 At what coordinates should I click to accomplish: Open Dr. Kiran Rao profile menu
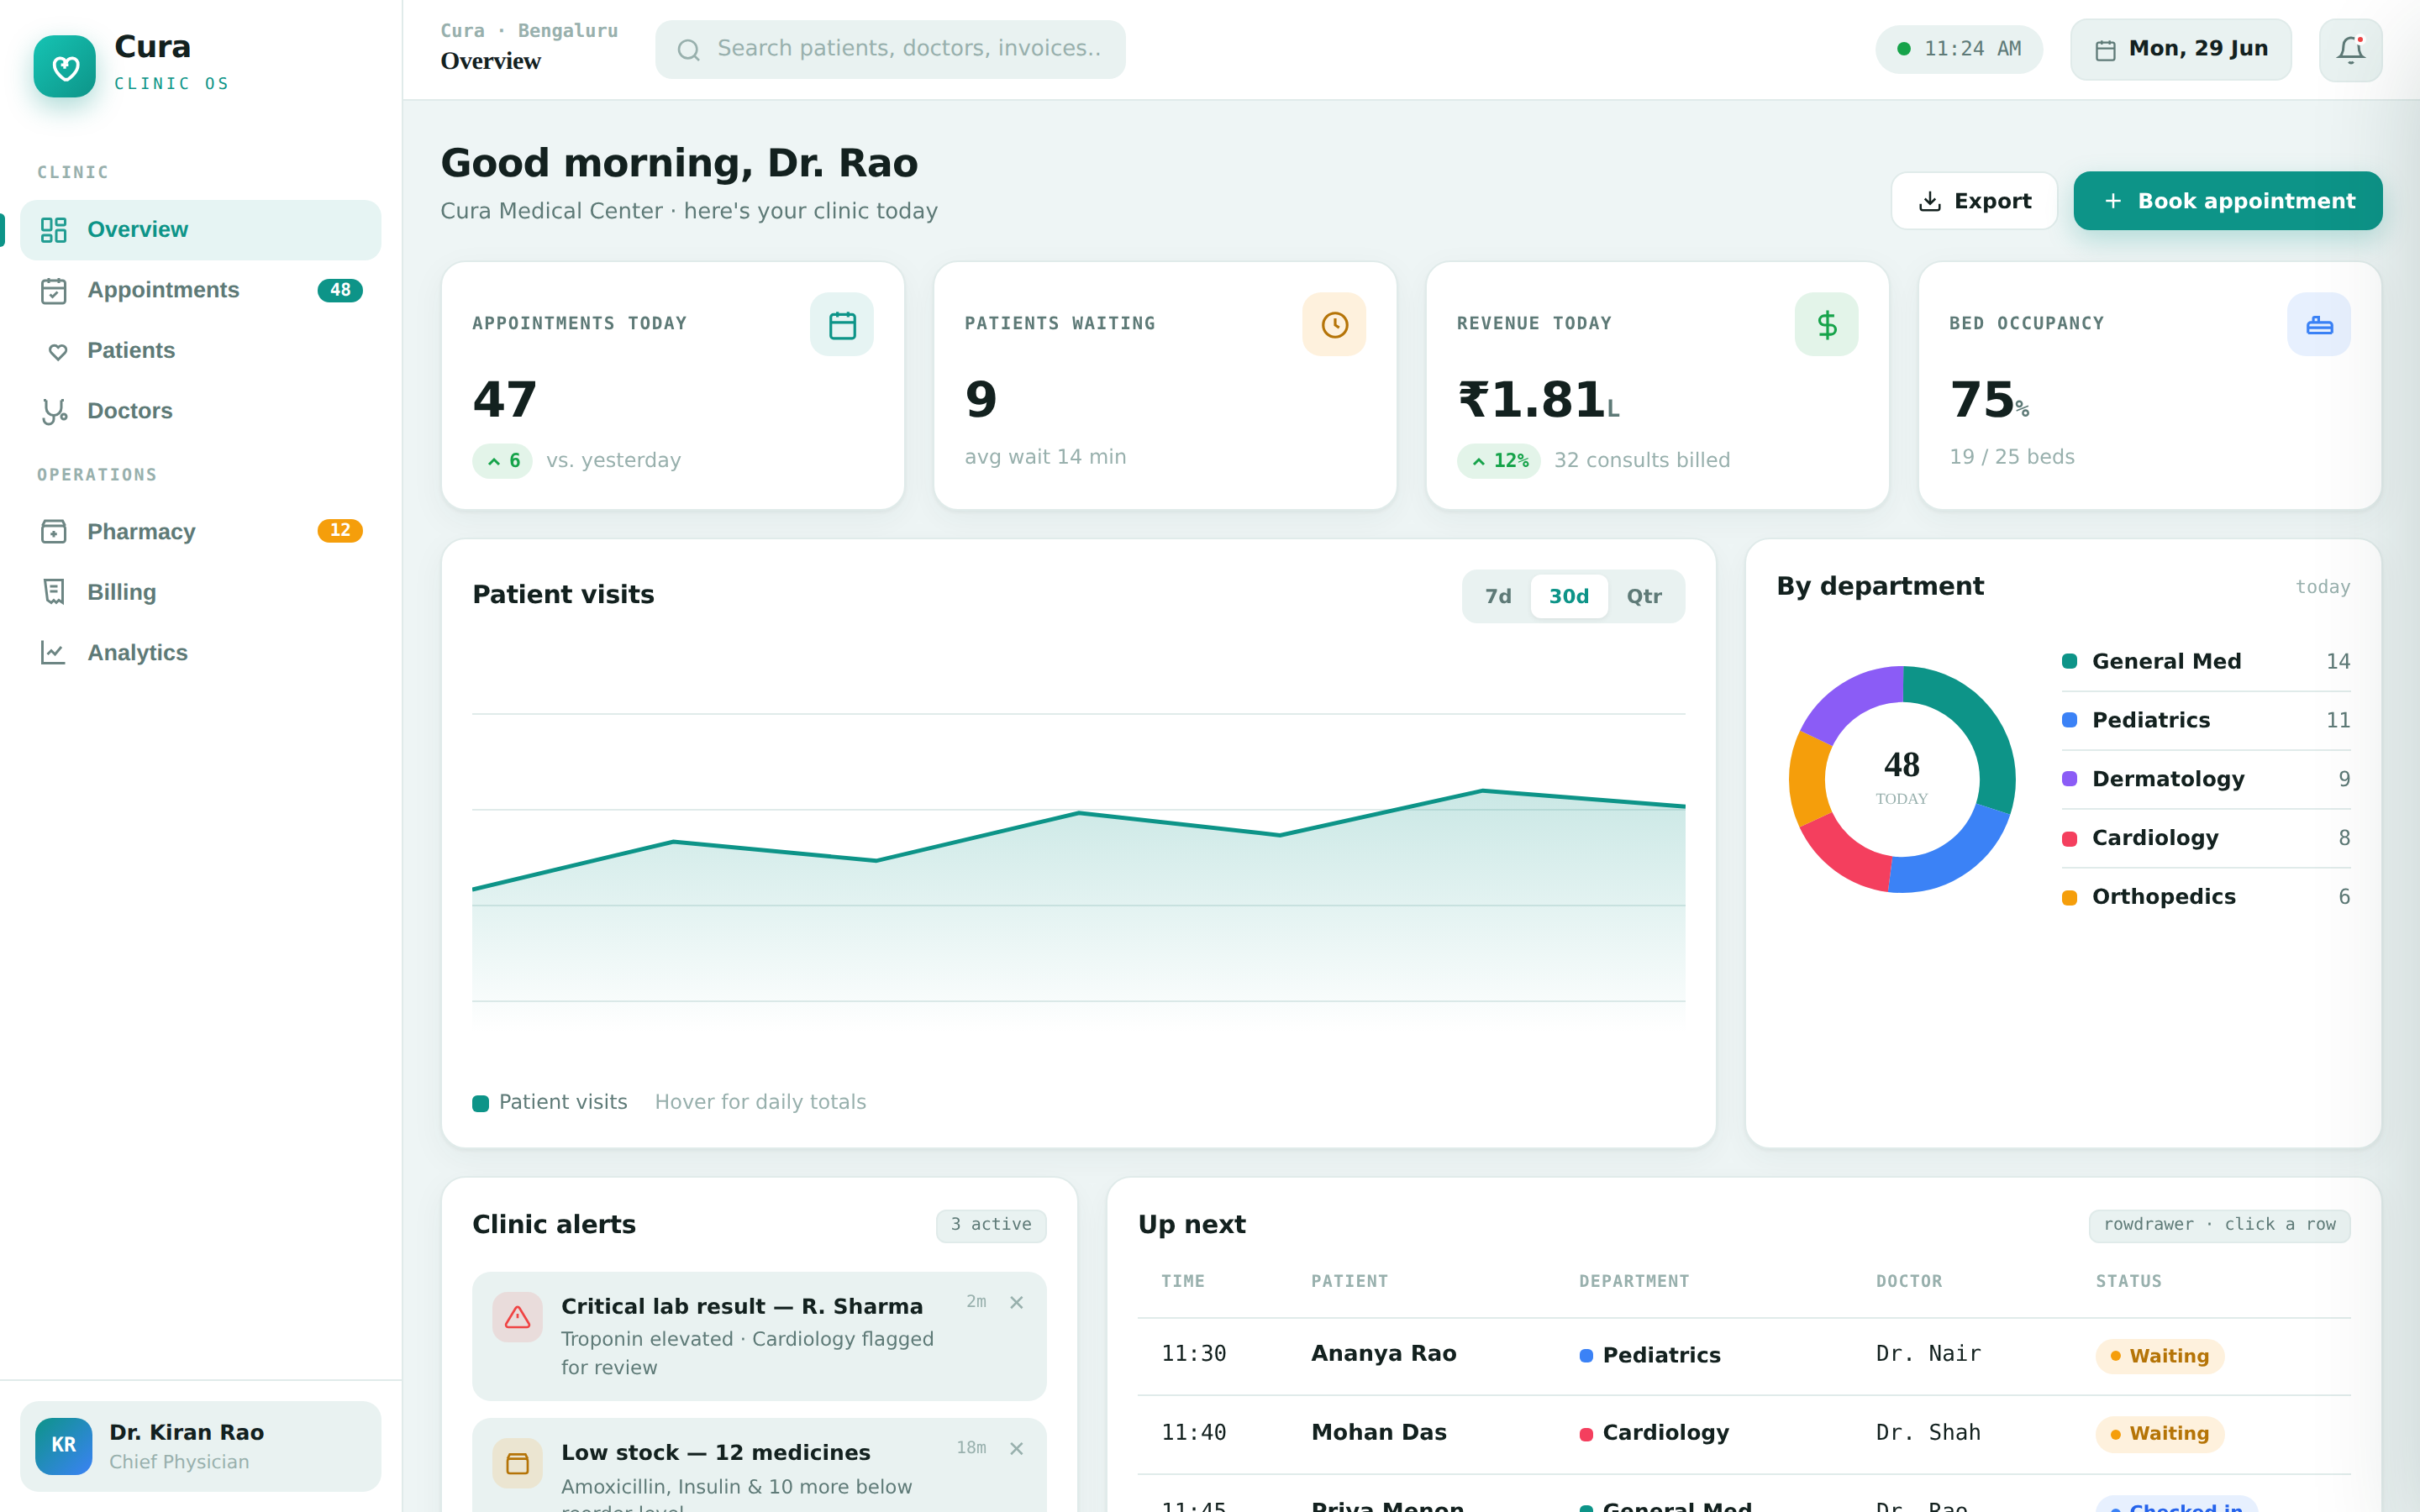pyautogui.click(x=200, y=1446)
